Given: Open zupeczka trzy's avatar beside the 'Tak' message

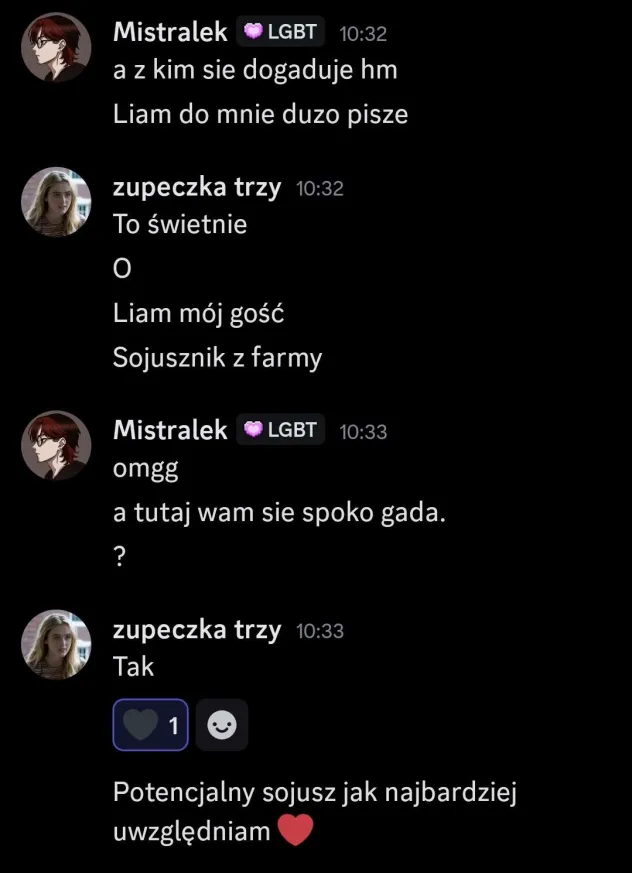Looking at the screenshot, I should pos(57,645).
